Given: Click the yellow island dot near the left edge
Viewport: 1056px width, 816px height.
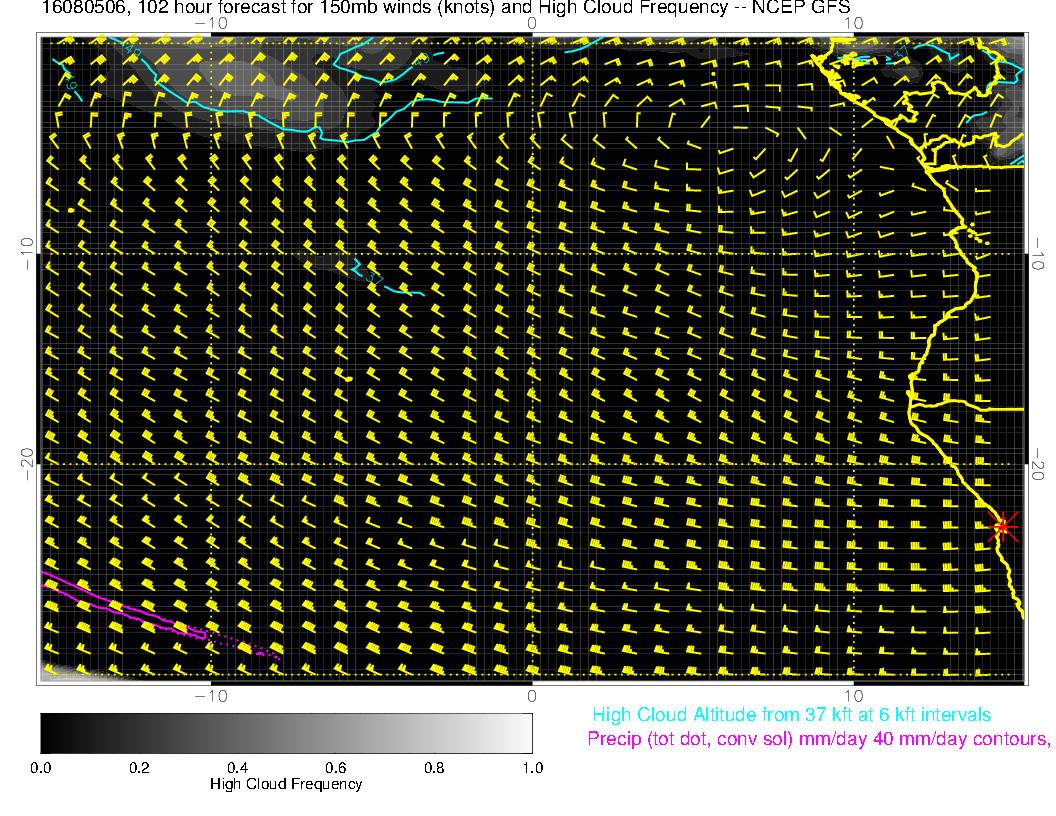Looking at the screenshot, I should tap(70, 210).
